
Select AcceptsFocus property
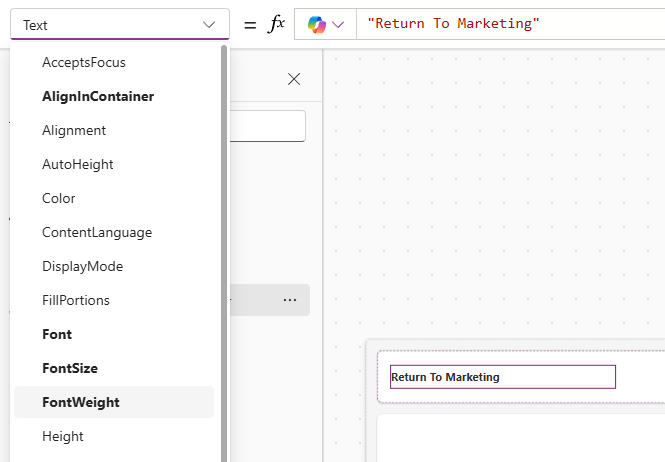point(84,62)
